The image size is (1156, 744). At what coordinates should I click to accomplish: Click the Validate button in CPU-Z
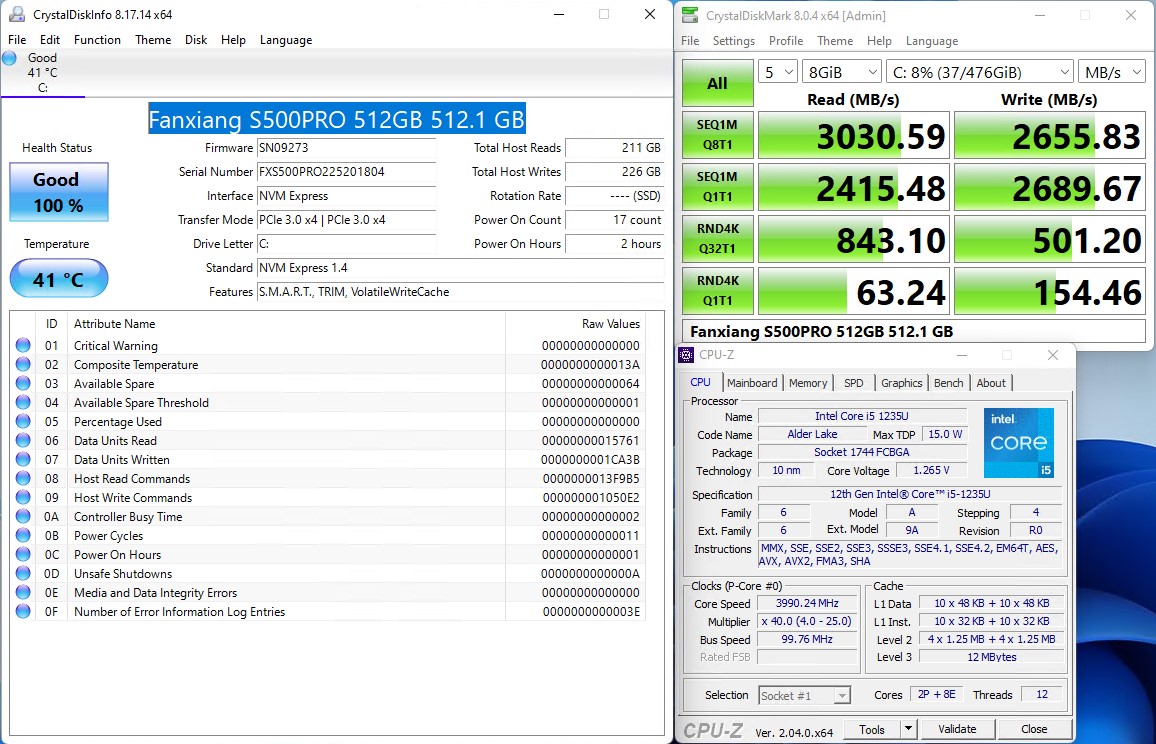[x=957, y=729]
